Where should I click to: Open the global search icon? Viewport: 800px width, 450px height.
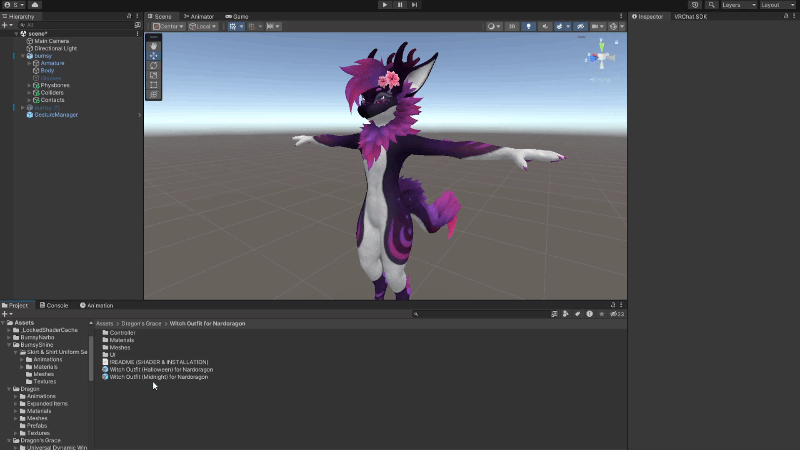pyautogui.click(x=711, y=5)
